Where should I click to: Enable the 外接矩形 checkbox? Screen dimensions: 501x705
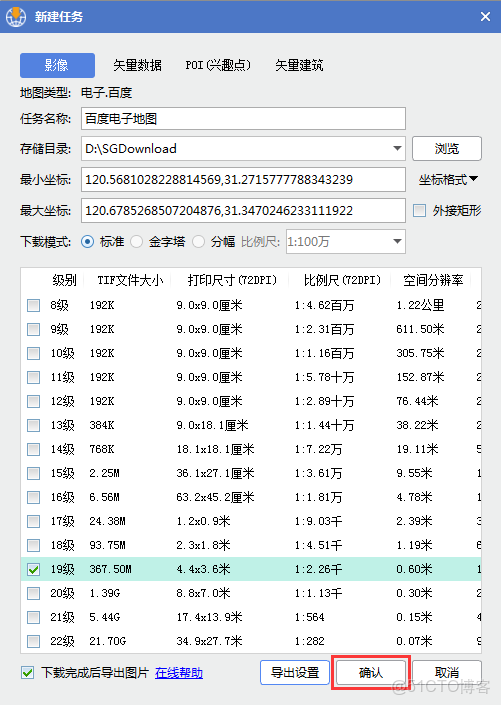420,210
